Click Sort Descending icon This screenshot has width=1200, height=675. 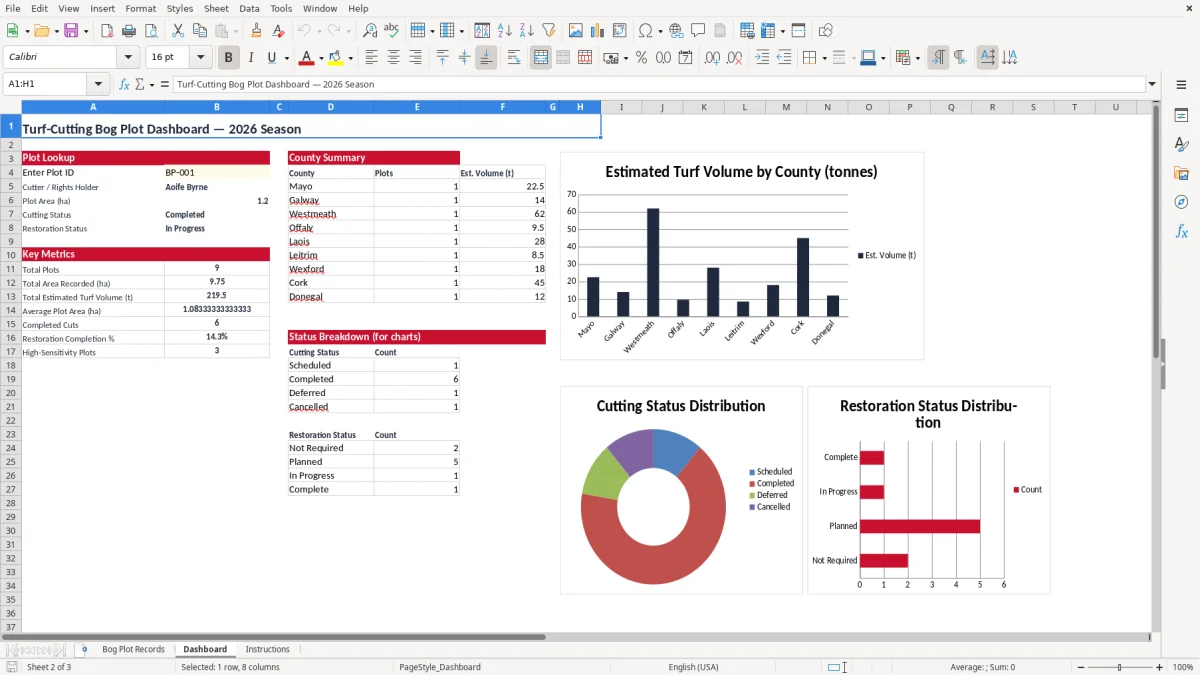(x=526, y=31)
